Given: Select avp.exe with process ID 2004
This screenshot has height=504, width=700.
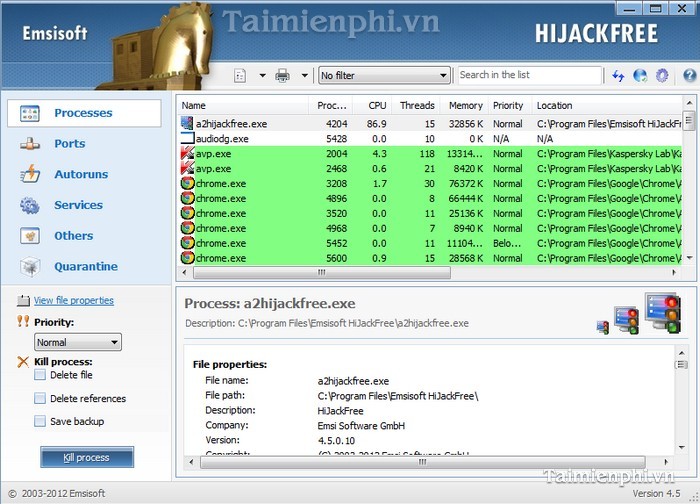Looking at the screenshot, I should click(431, 154).
